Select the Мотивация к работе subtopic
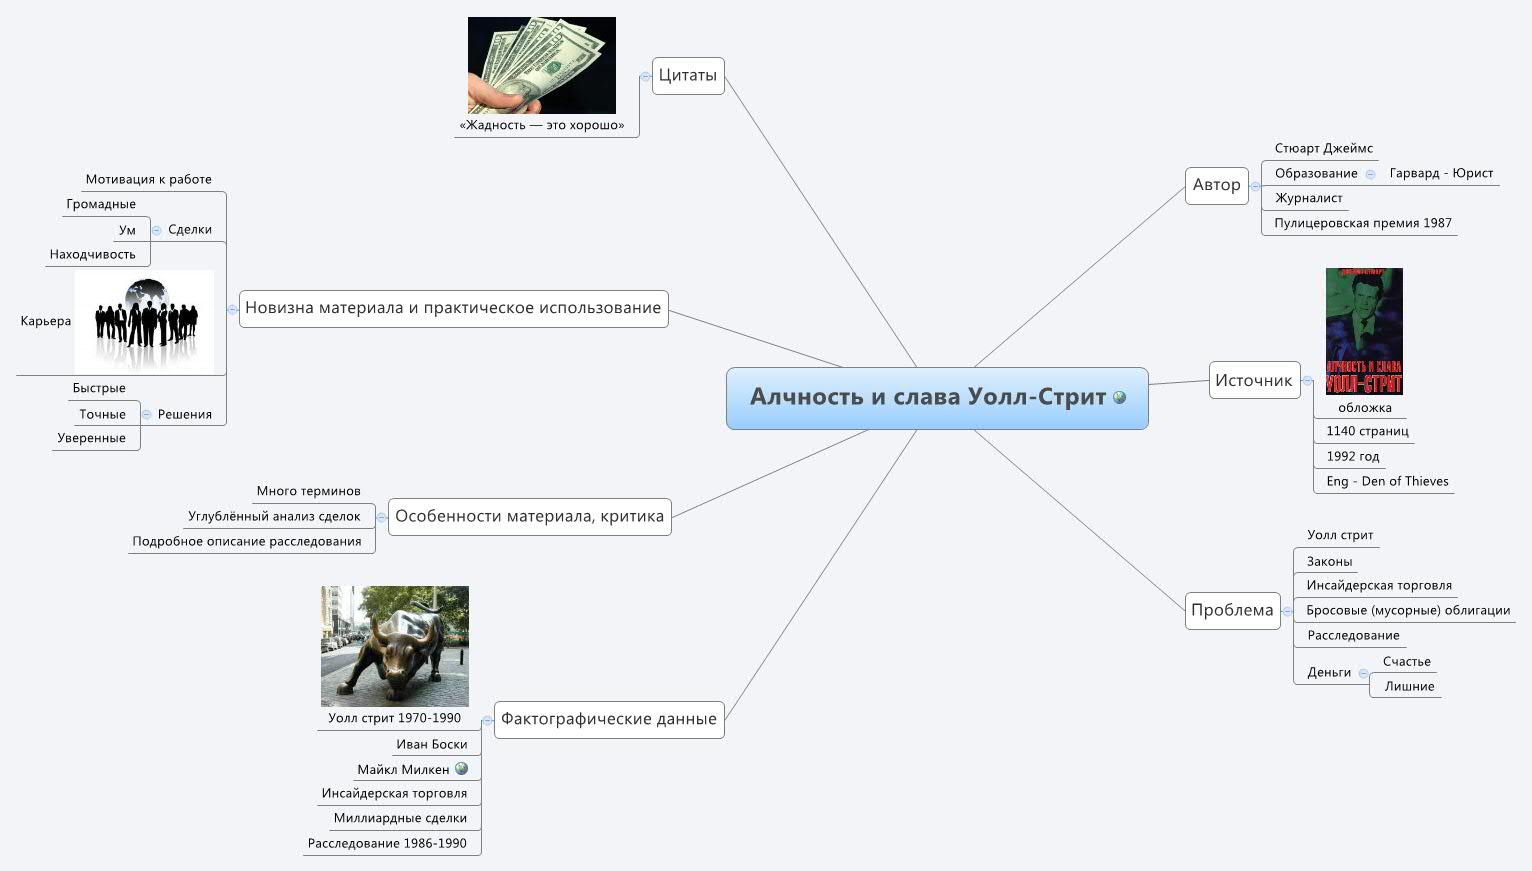 pyautogui.click(x=149, y=180)
